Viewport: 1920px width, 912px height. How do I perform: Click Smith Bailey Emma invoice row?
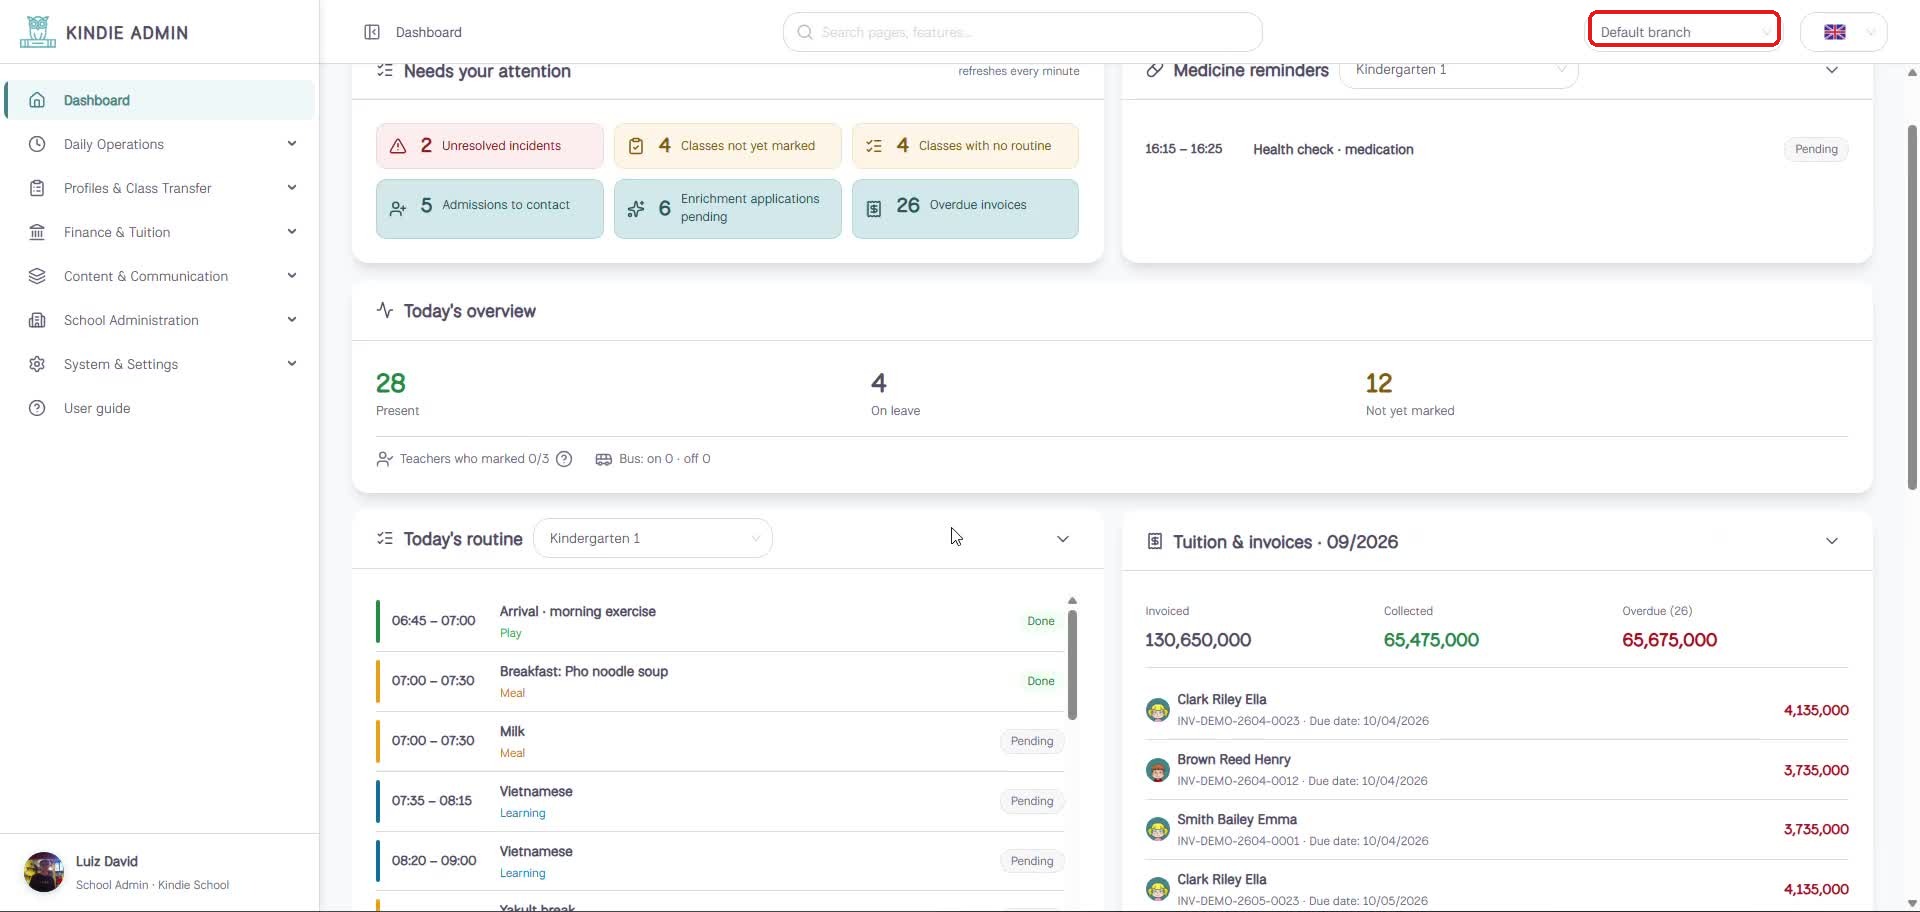point(1496,830)
